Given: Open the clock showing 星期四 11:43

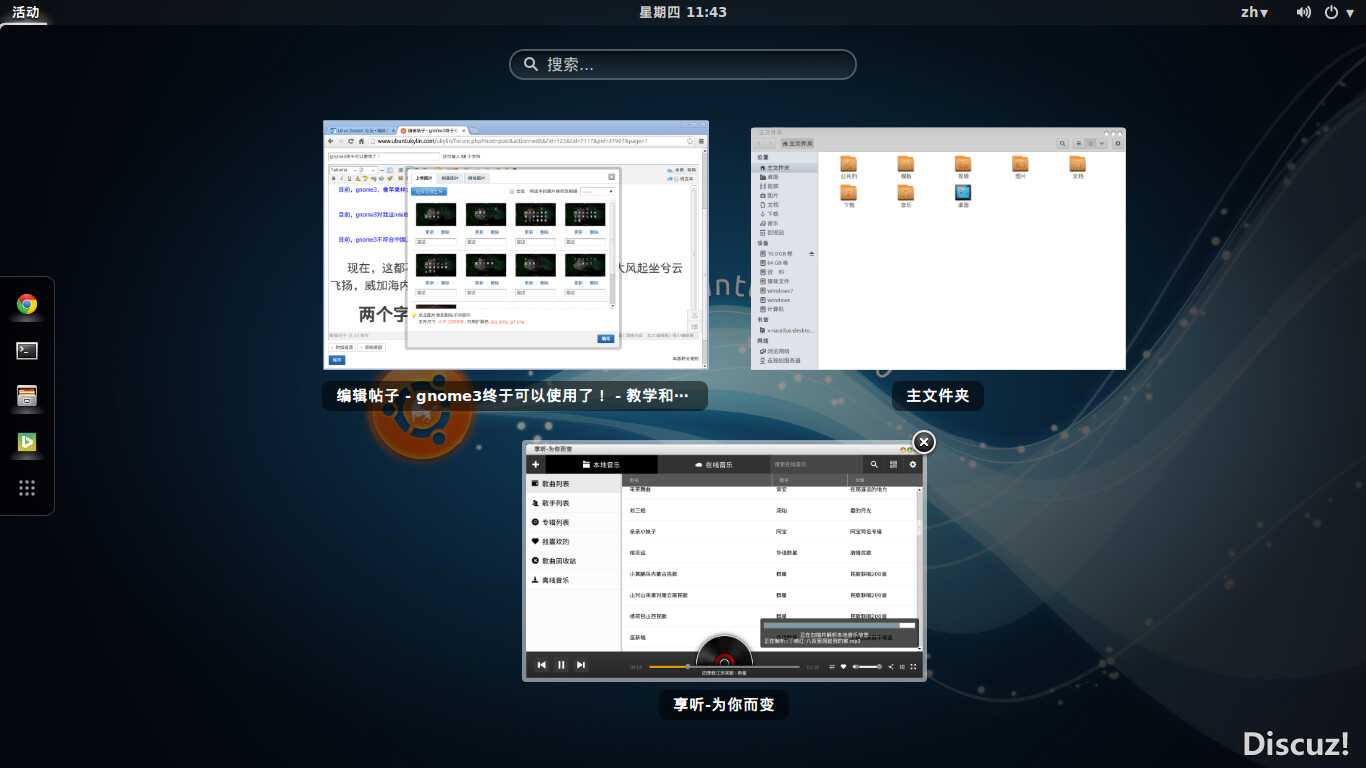Looking at the screenshot, I should click(683, 12).
